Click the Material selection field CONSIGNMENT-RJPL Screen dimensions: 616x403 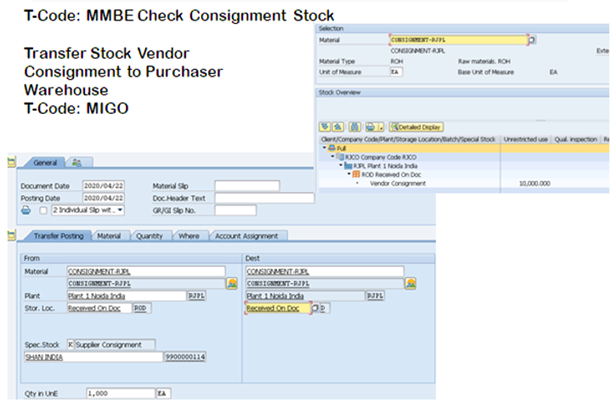pyautogui.click(x=458, y=40)
